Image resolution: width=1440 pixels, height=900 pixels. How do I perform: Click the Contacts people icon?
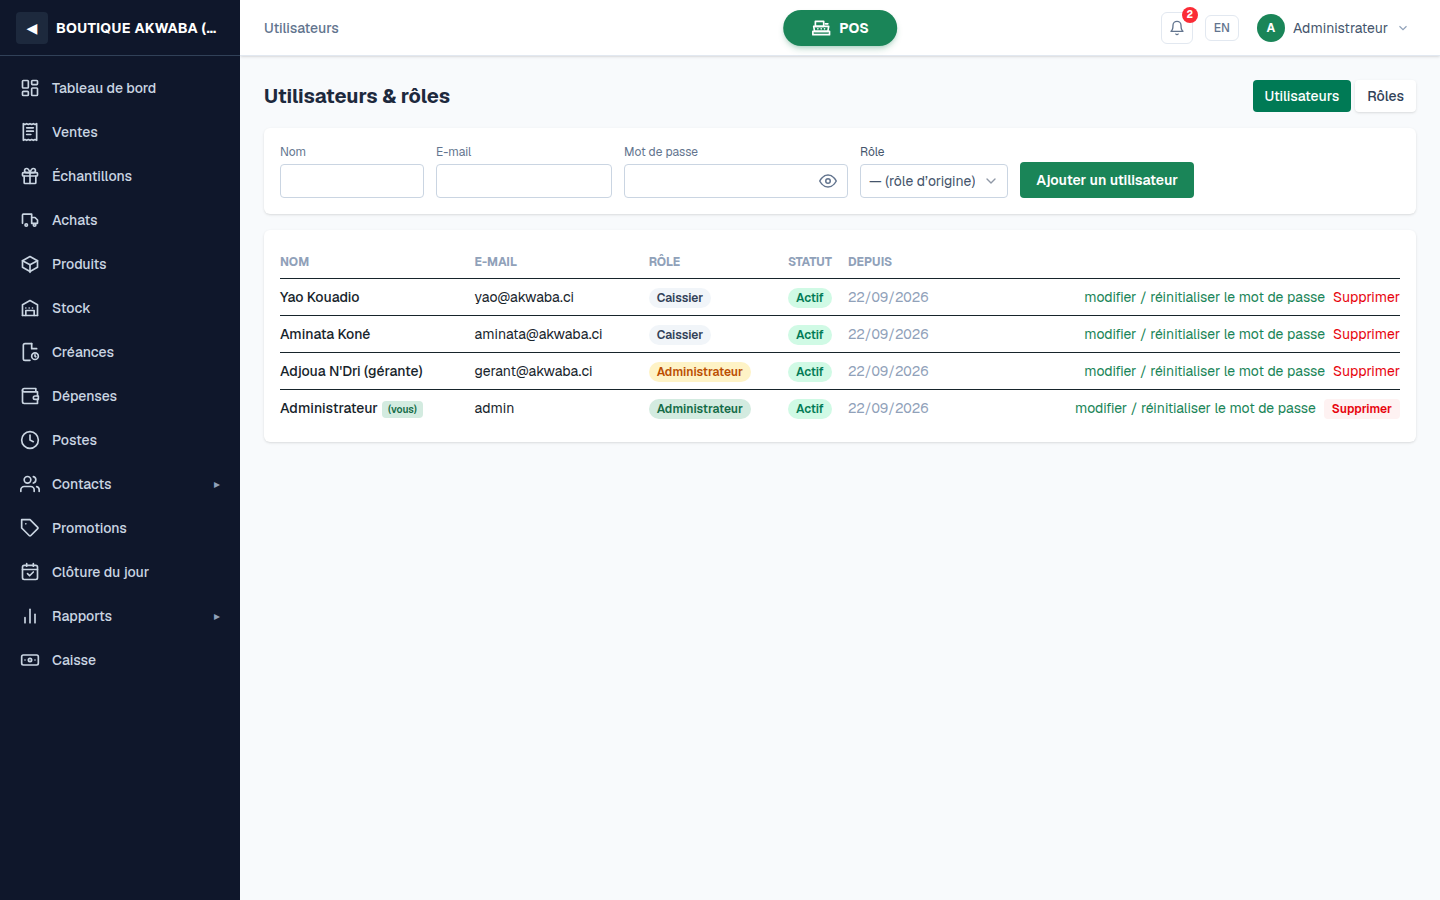(30, 484)
